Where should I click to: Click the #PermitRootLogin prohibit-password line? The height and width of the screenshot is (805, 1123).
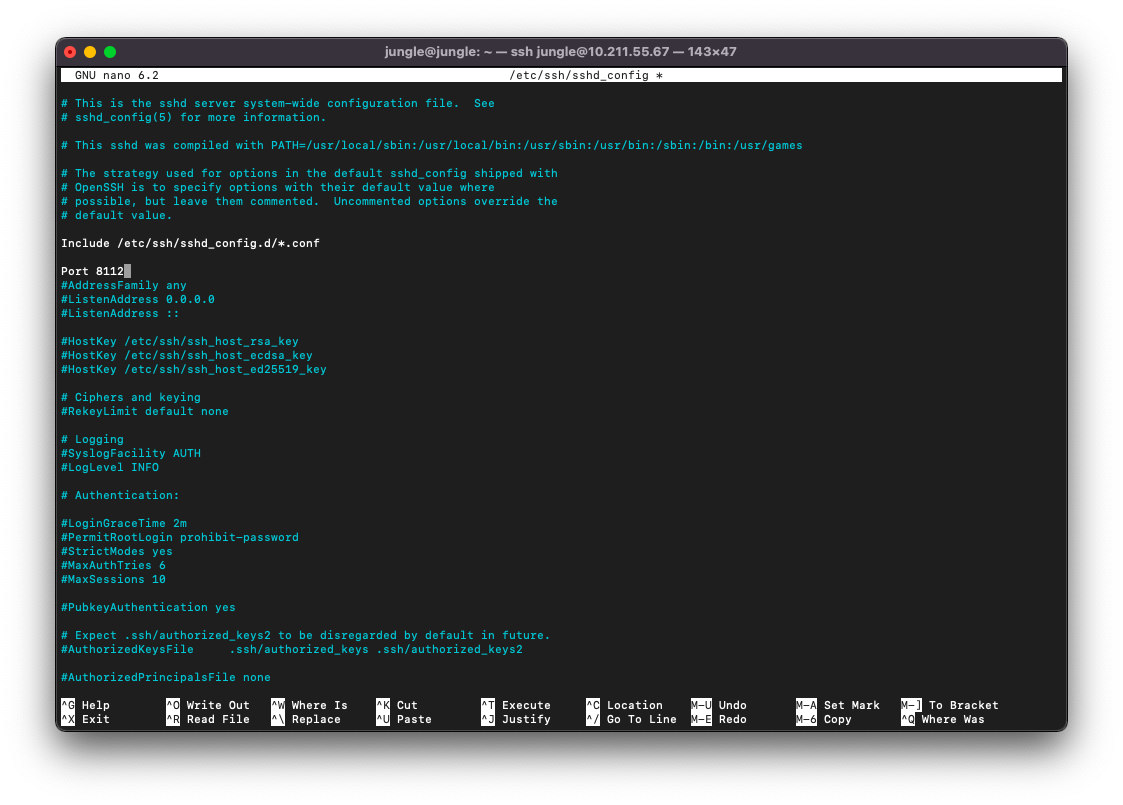point(180,537)
